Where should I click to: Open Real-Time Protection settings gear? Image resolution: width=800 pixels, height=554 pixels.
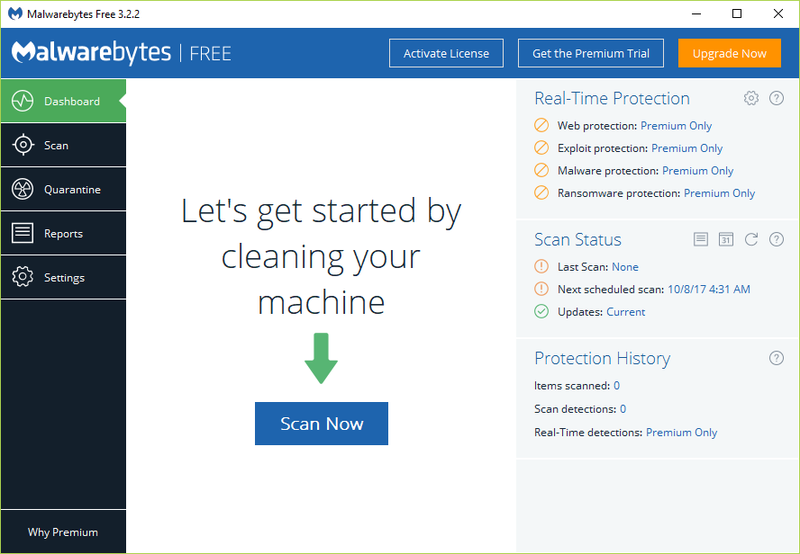[x=751, y=98]
